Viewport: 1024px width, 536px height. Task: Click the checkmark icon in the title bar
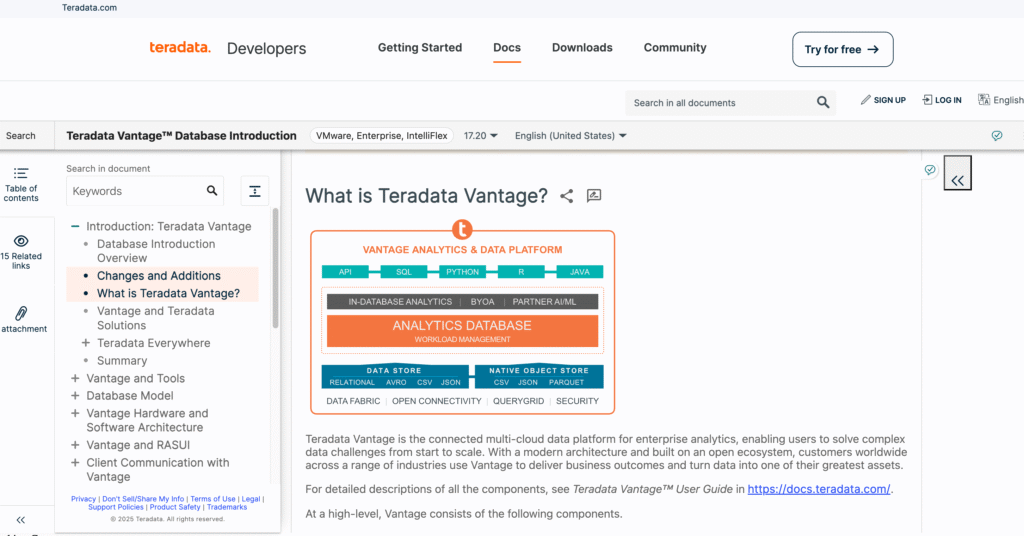(x=997, y=136)
